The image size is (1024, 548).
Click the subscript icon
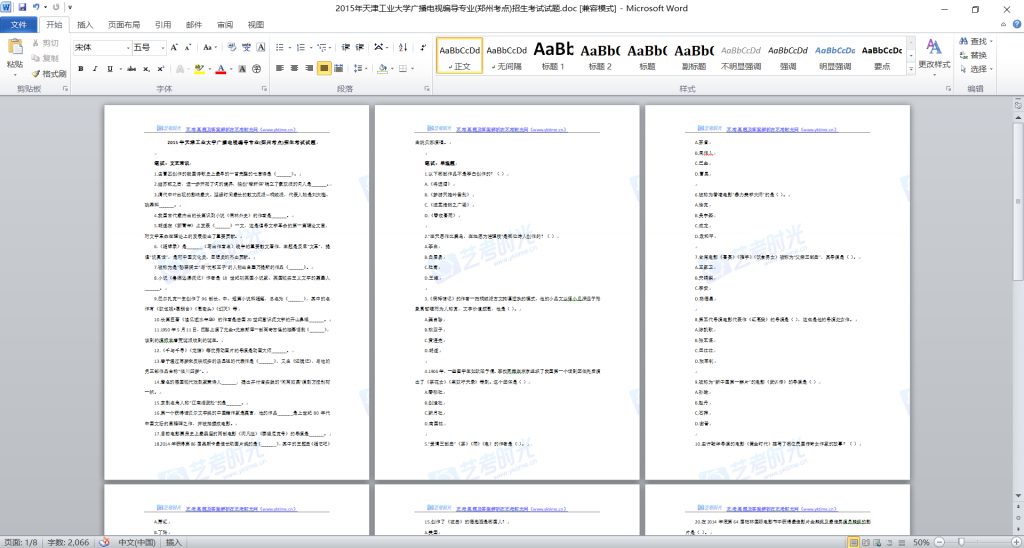tap(144, 69)
